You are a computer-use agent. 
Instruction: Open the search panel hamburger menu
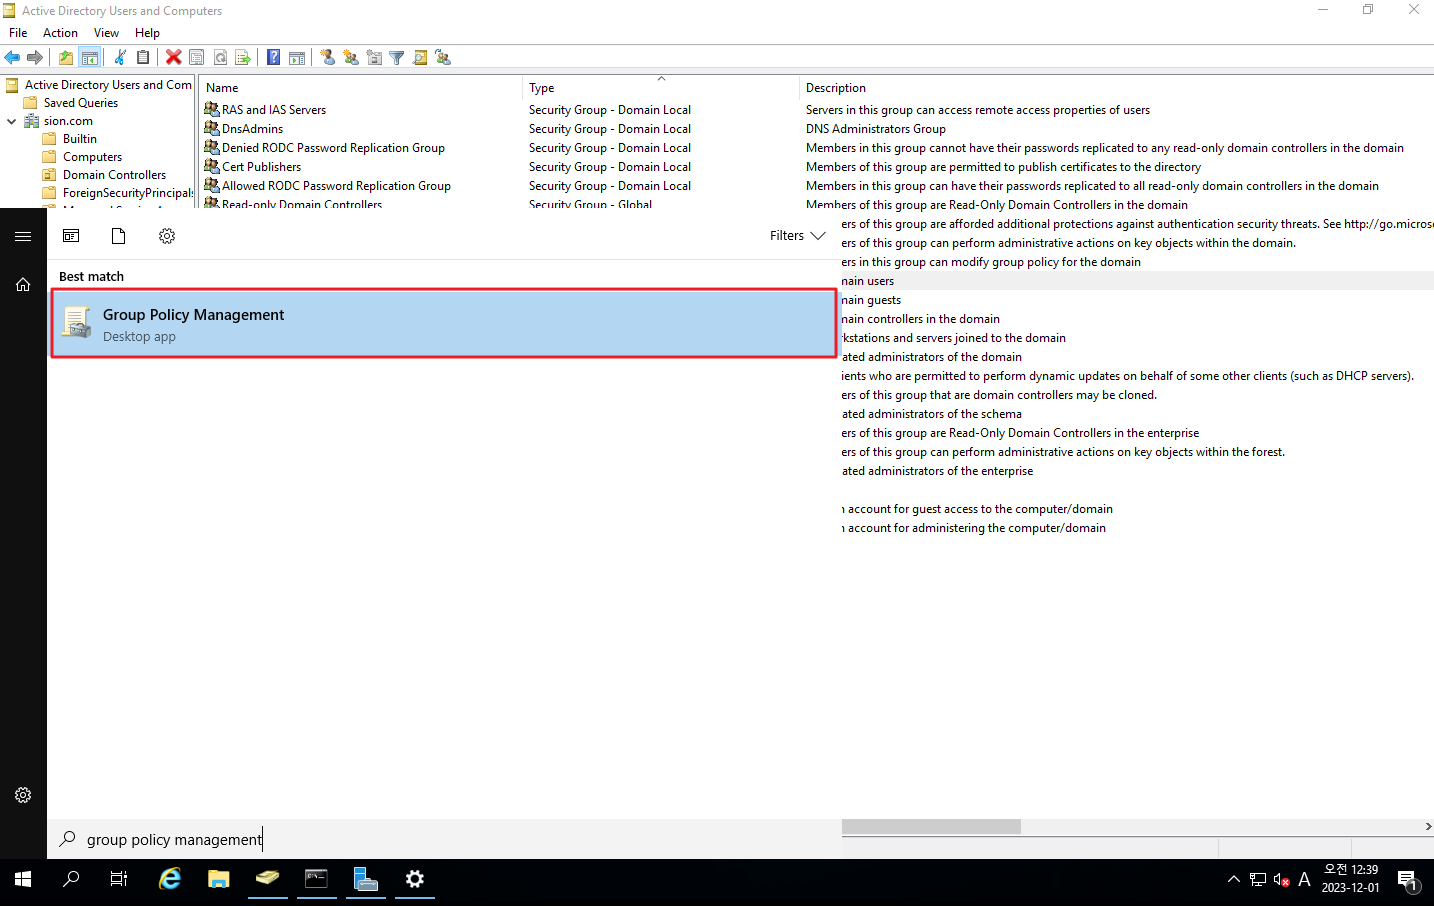coord(23,236)
